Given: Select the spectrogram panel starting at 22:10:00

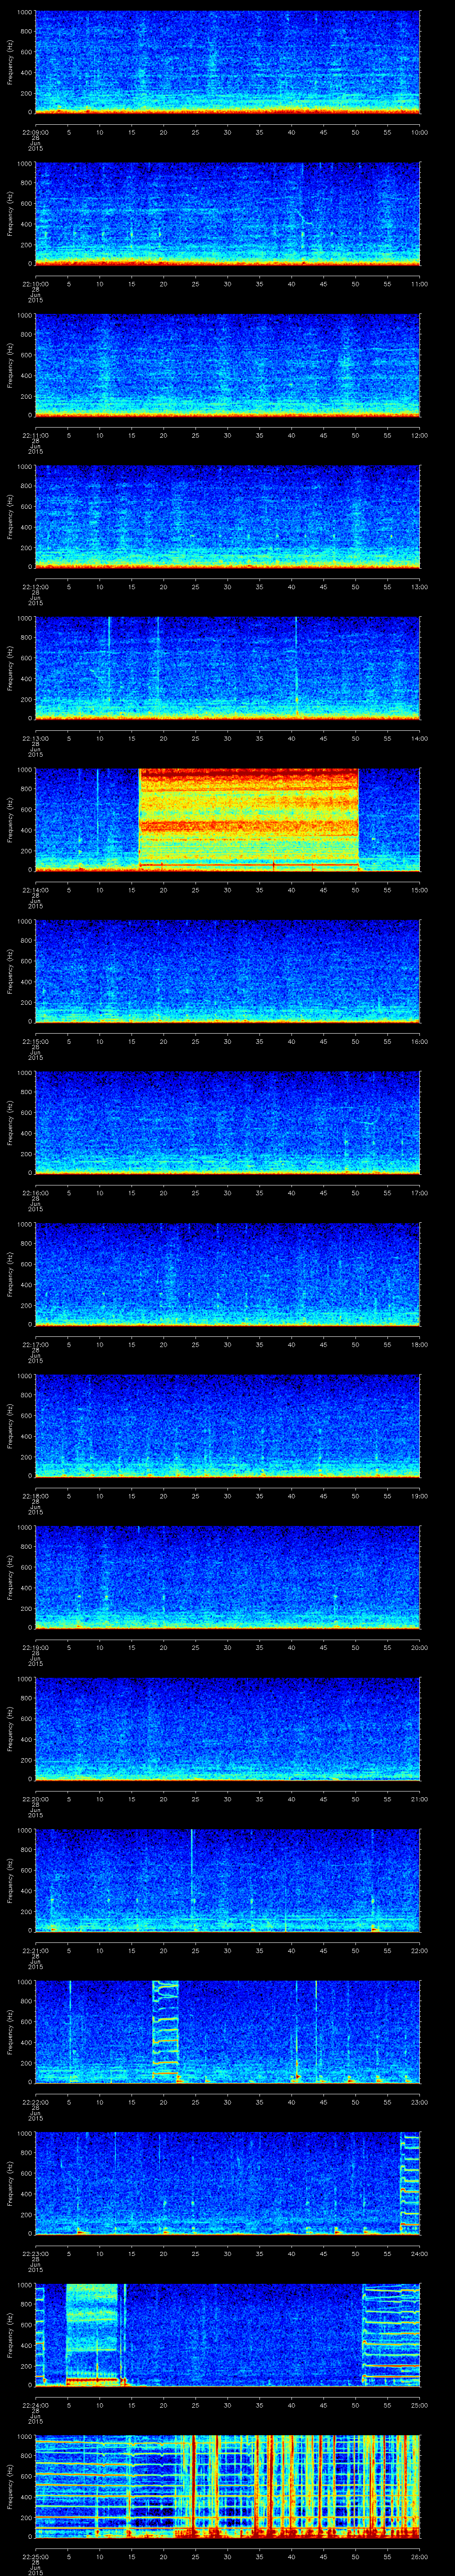Looking at the screenshot, I should click(x=227, y=214).
